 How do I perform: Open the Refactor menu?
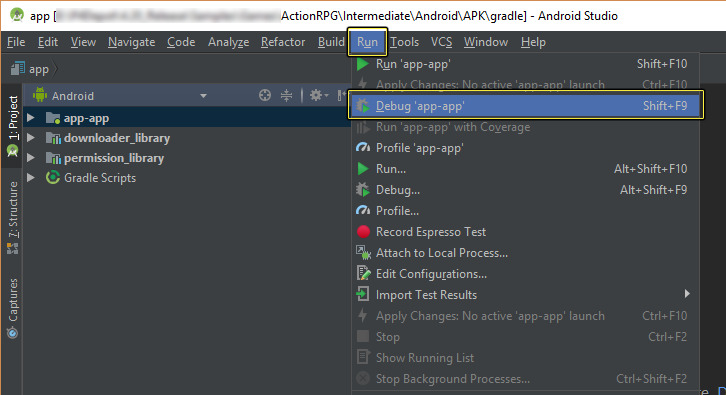pyautogui.click(x=283, y=42)
